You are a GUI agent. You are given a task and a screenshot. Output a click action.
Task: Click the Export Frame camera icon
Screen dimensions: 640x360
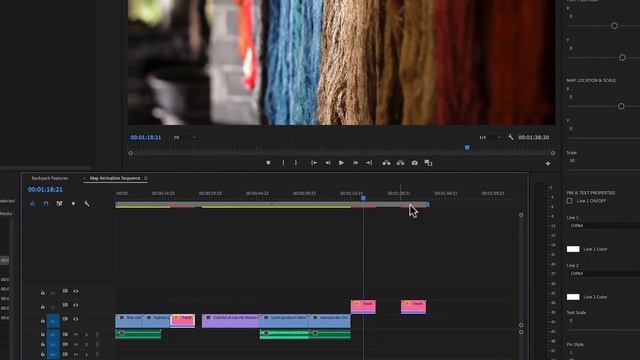414,163
